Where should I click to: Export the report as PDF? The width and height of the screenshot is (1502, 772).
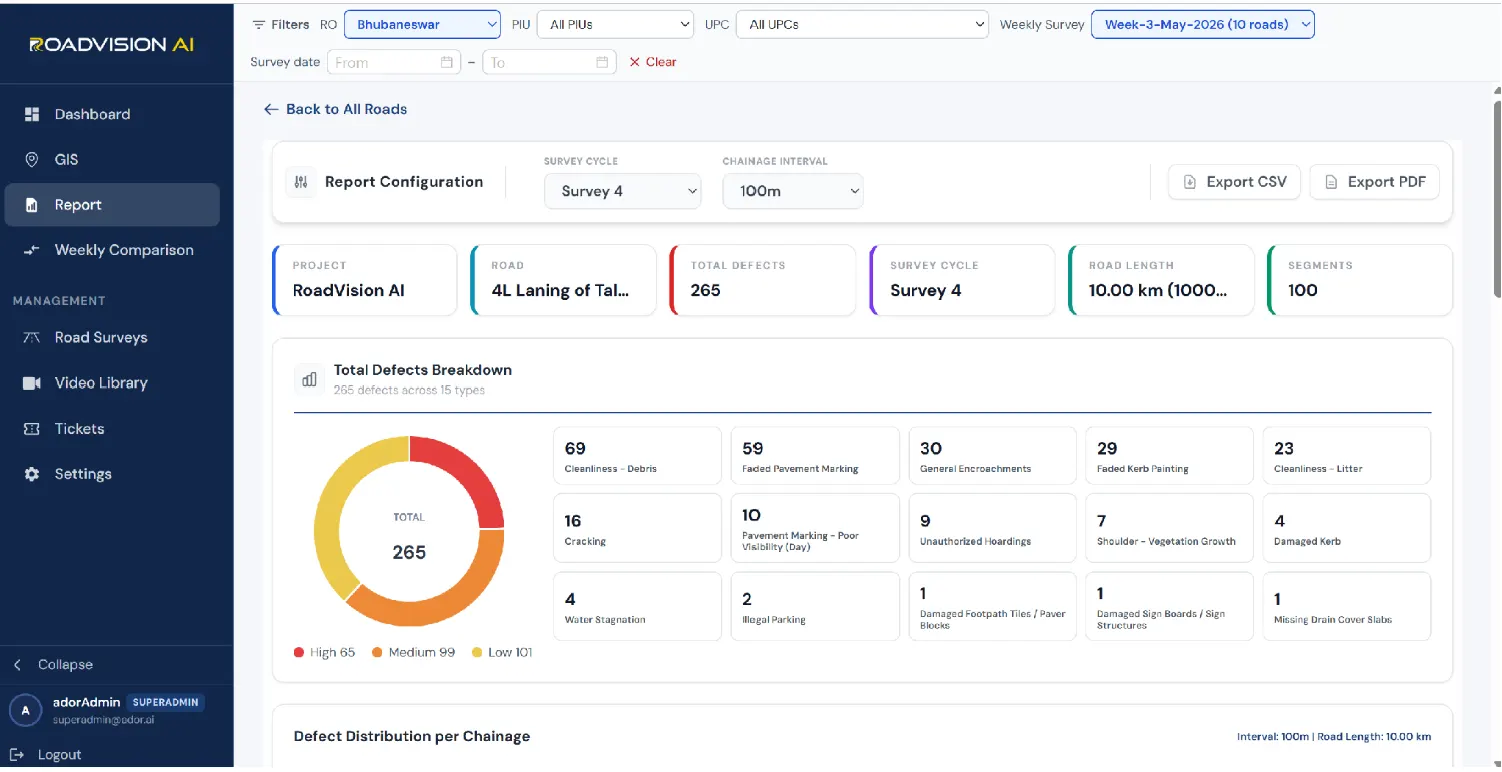pos(1375,182)
